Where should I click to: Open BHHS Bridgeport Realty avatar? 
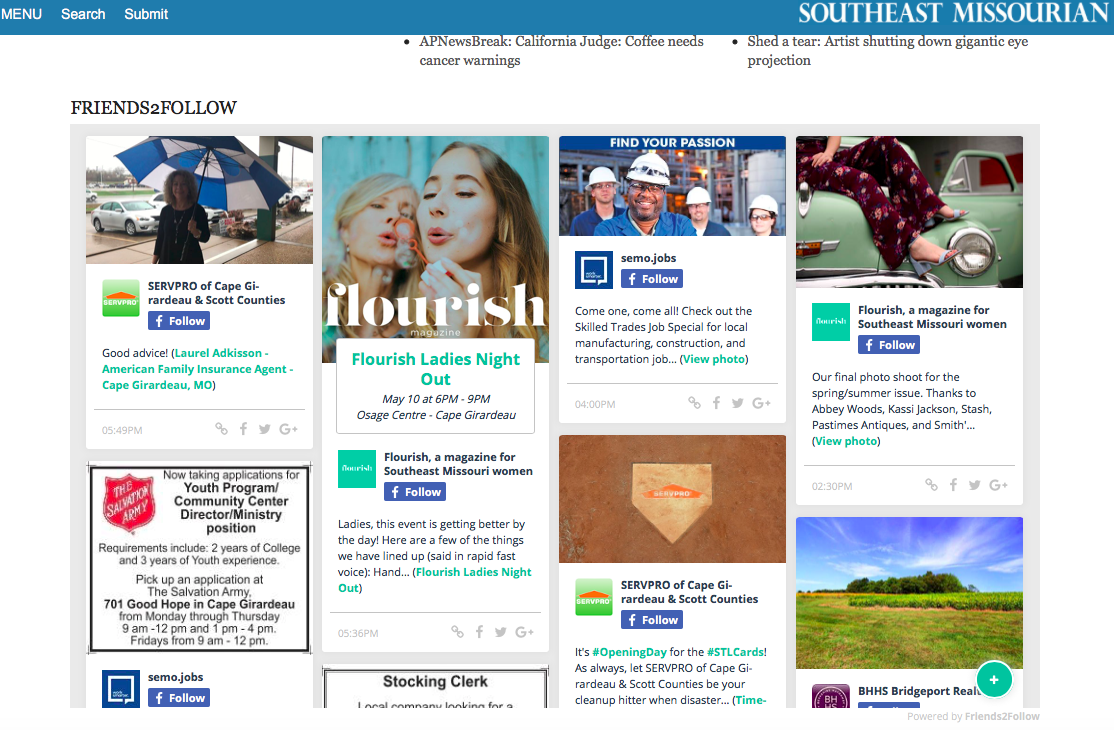click(x=831, y=696)
